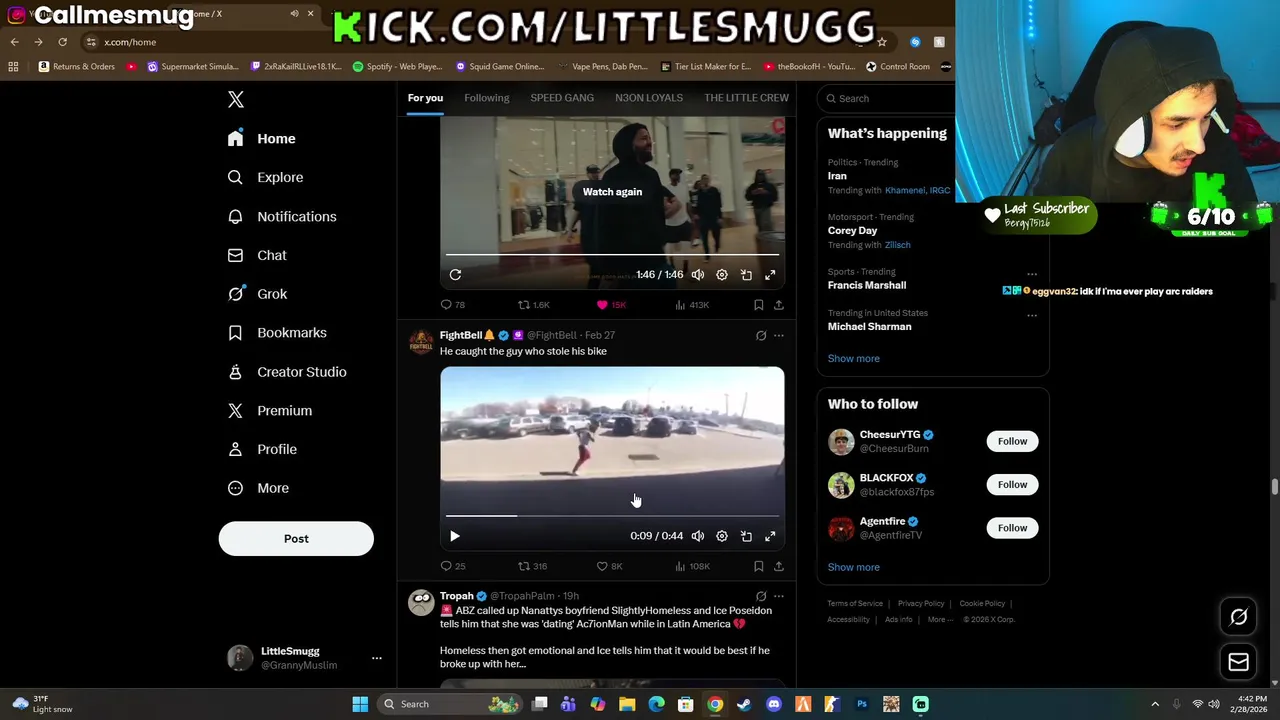Click the X logo in sidebar
Viewport: 1280px width, 720px height.
[236, 99]
